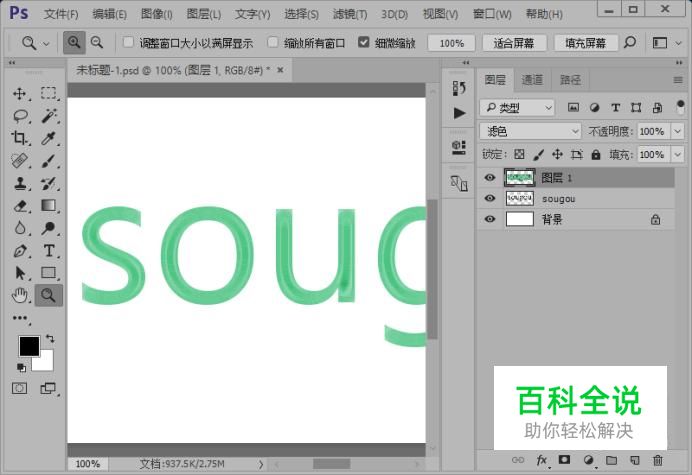692x475 pixels.
Task: Select the Pen tool
Action: [19, 251]
